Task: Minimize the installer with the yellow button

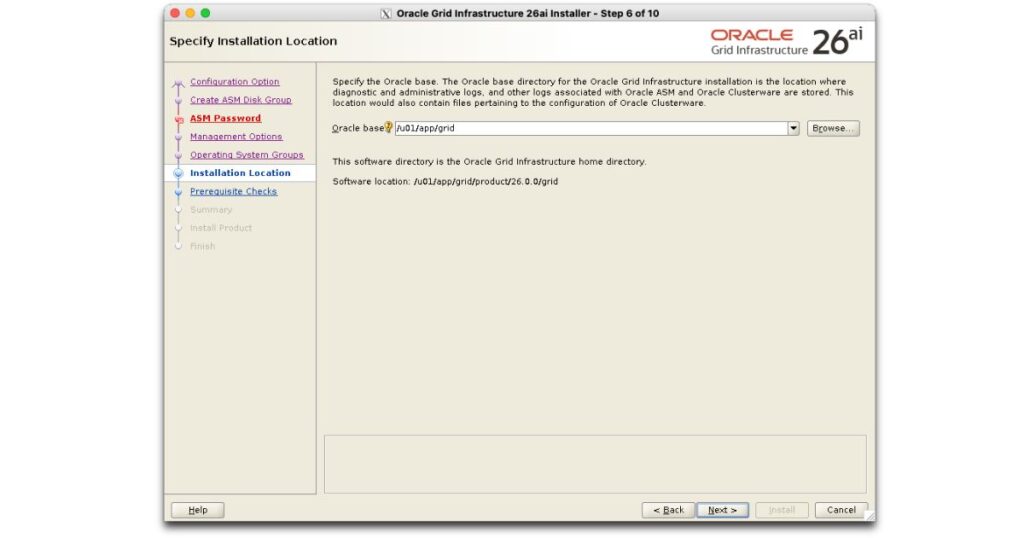Action: pos(190,13)
